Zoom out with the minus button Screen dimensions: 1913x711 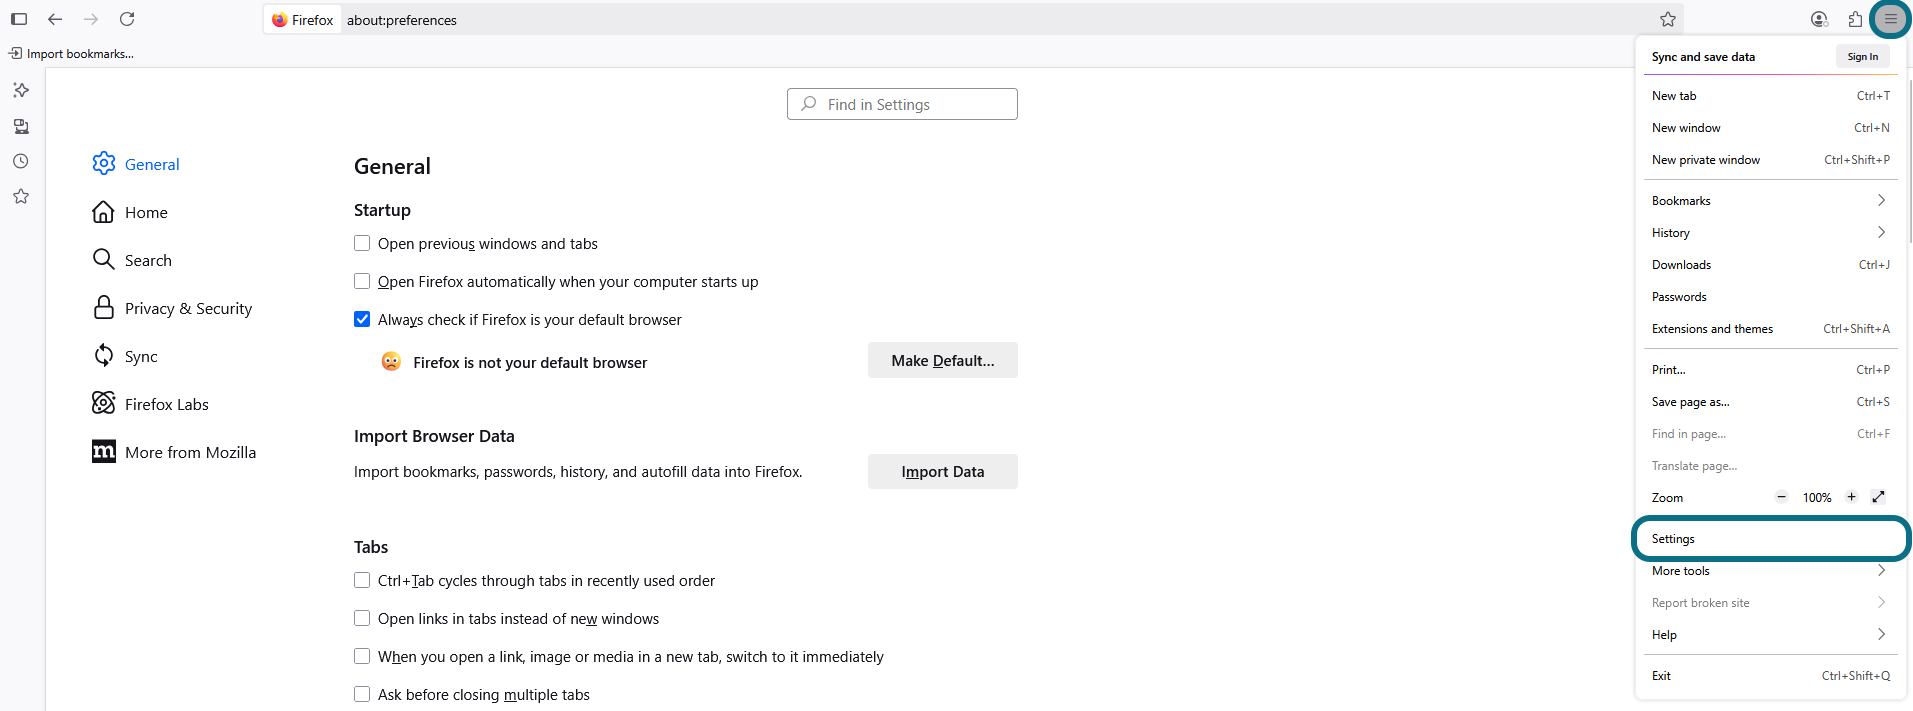(1781, 497)
